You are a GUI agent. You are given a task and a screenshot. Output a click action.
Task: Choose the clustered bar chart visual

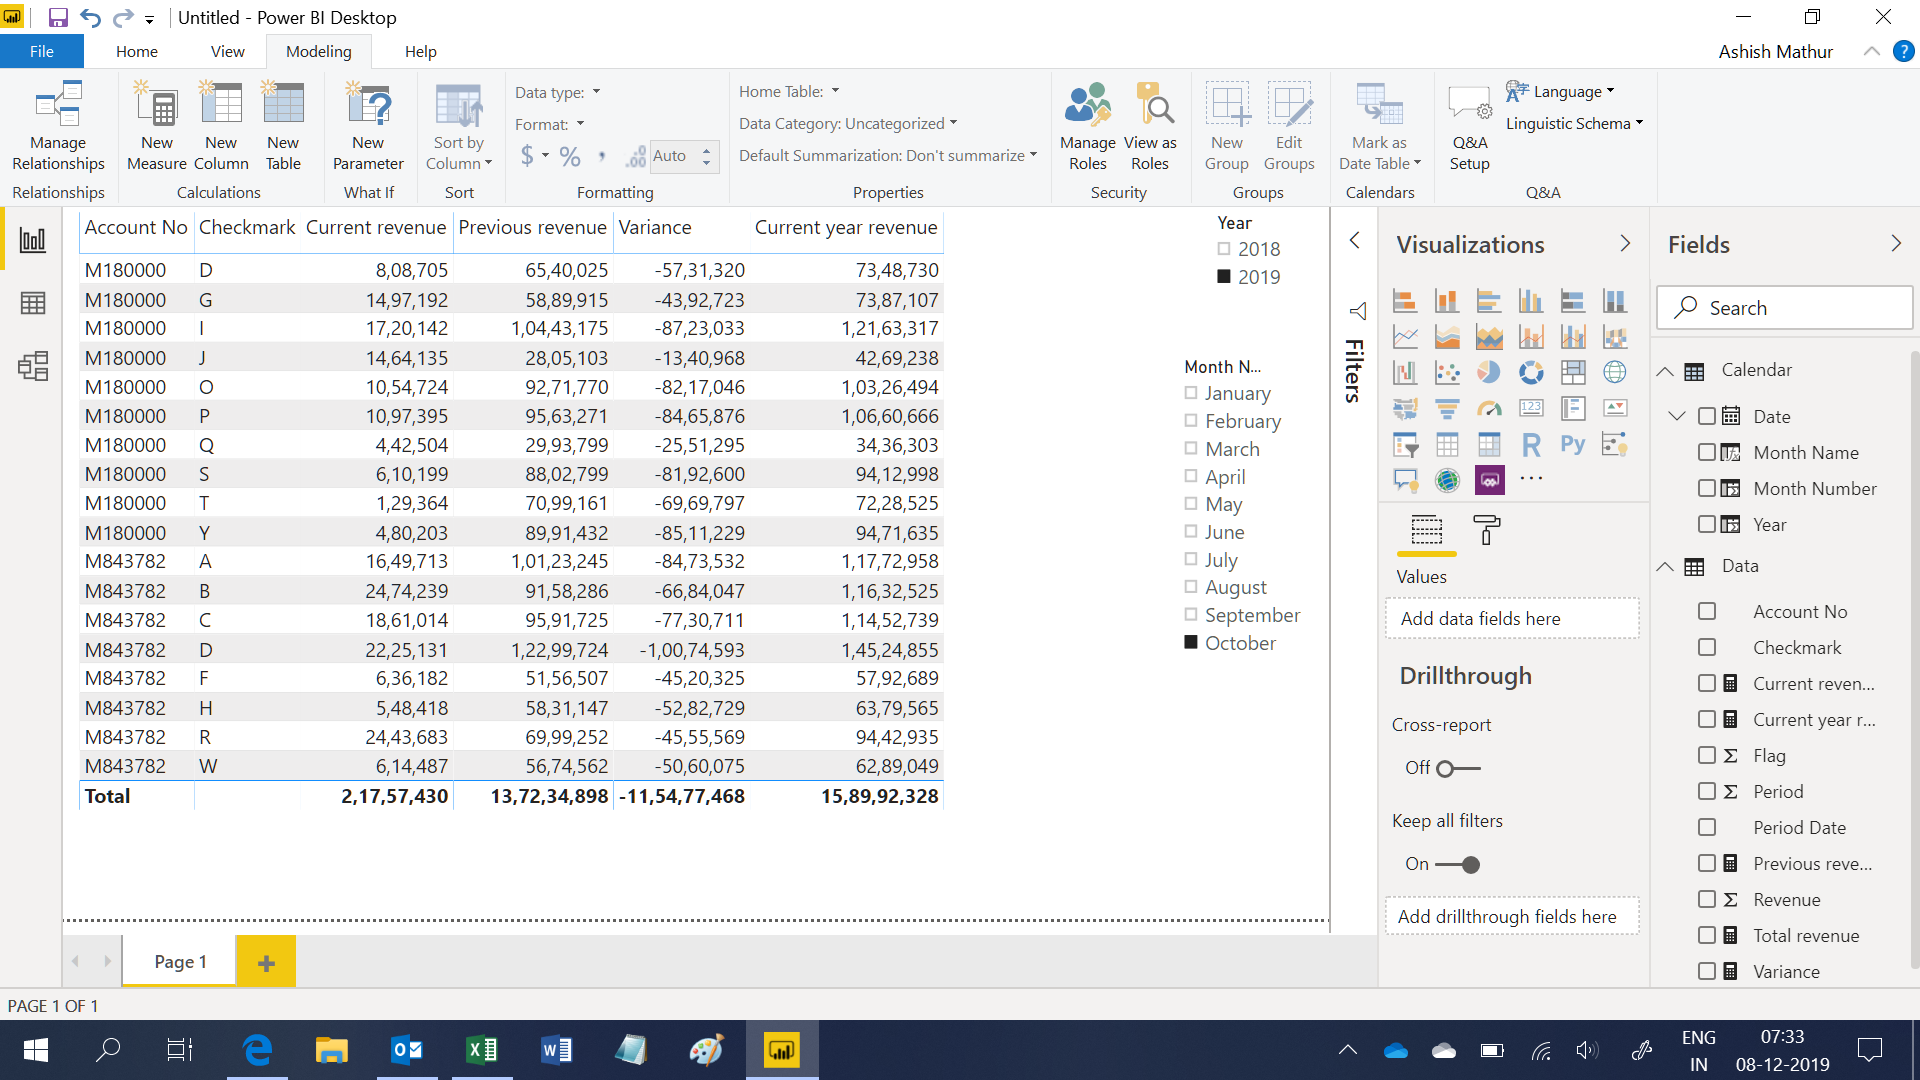[x=1489, y=301]
